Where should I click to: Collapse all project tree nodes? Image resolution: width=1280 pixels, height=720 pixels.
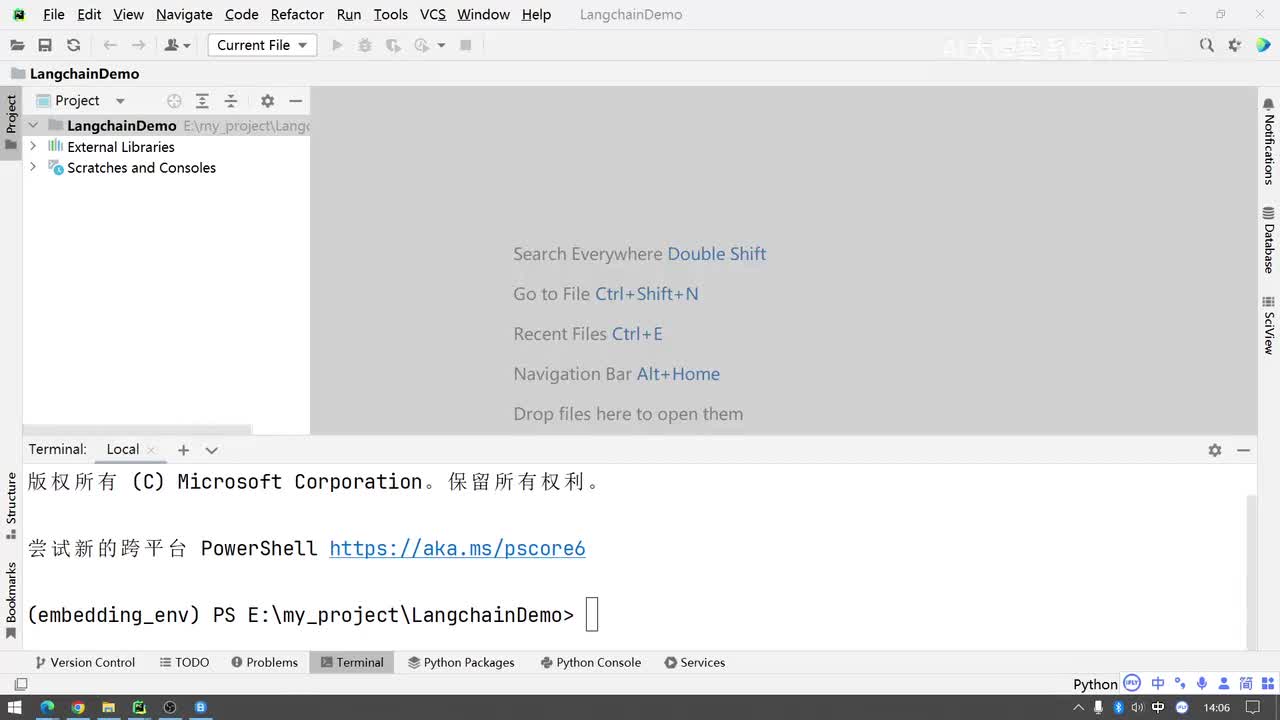pyautogui.click(x=231, y=101)
